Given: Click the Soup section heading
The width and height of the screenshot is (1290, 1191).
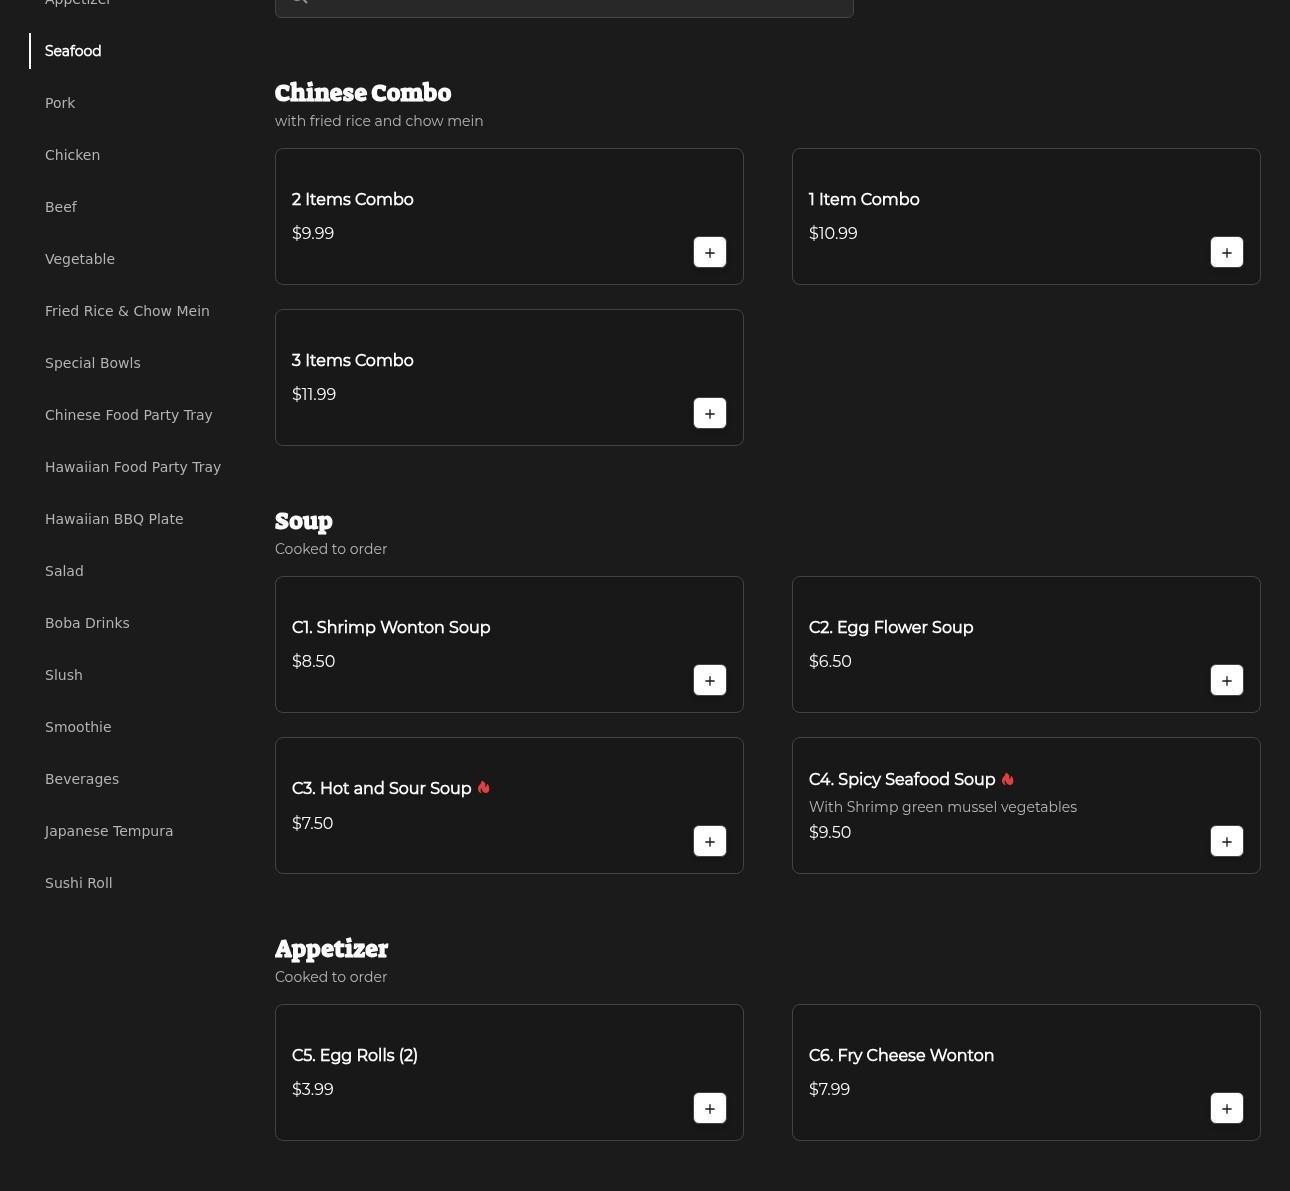Looking at the screenshot, I should click(304, 521).
